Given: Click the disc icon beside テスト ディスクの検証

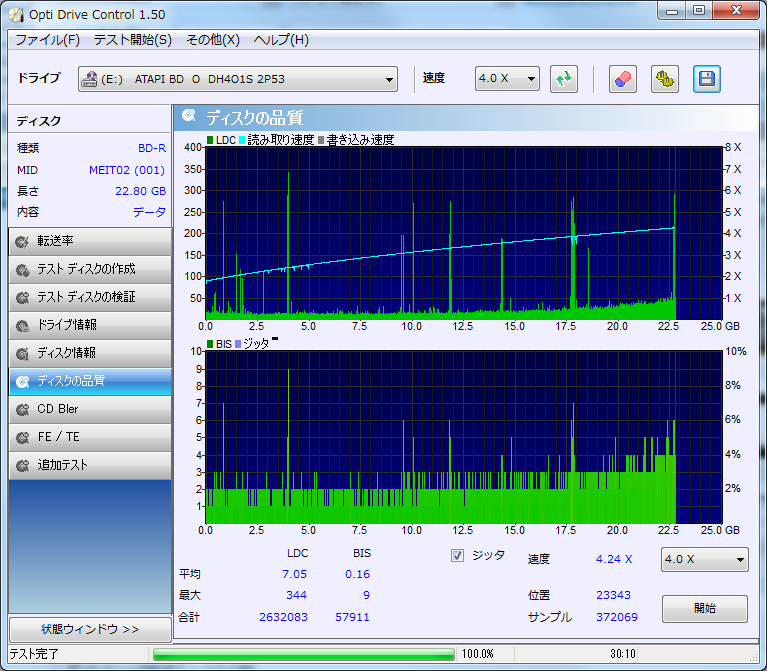Looking at the screenshot, I should (22, 297).
